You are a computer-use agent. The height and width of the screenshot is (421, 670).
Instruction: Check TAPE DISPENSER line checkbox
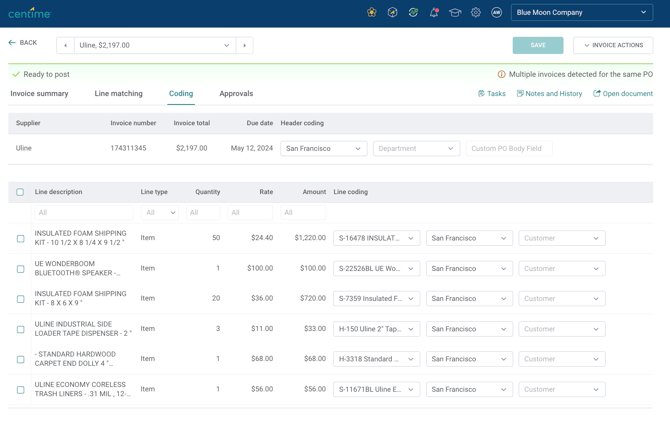tap(21, 329)
